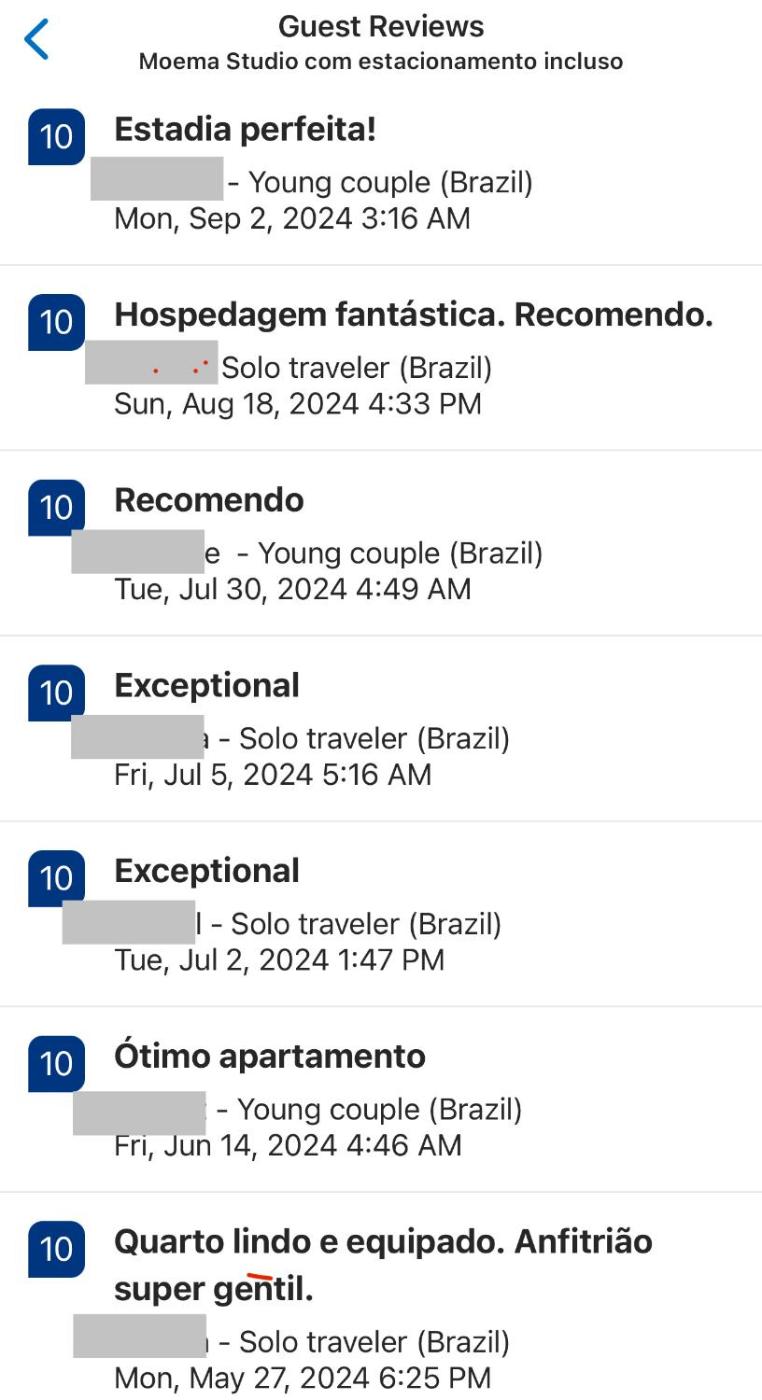Open the "Ótimo apartamento" review title
This screenshot has height=1400, width=762.
270,1056
